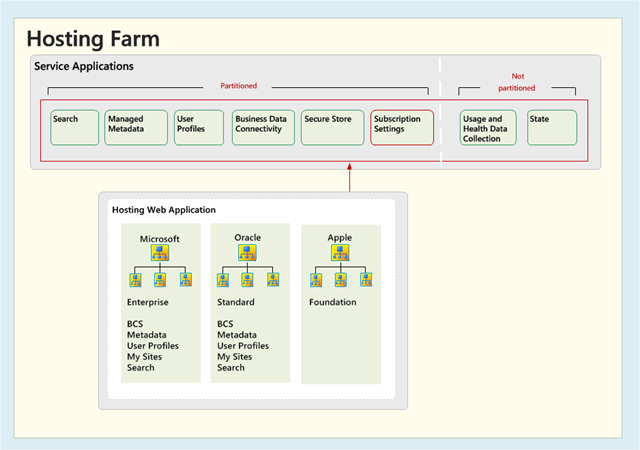Select the Business Data Connectivity box

click(263, 127)
